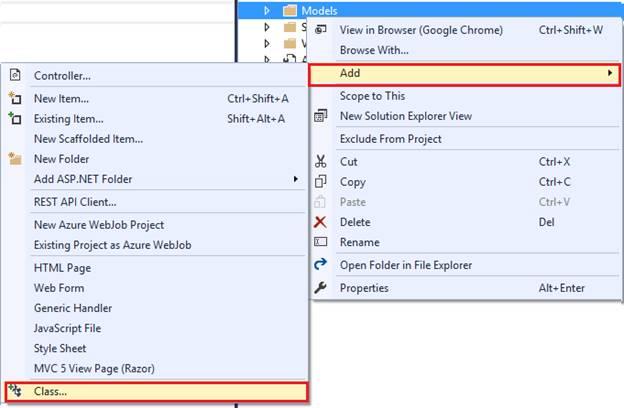Select Exclude From Project
624x408 pixels.
coord(390,139)
